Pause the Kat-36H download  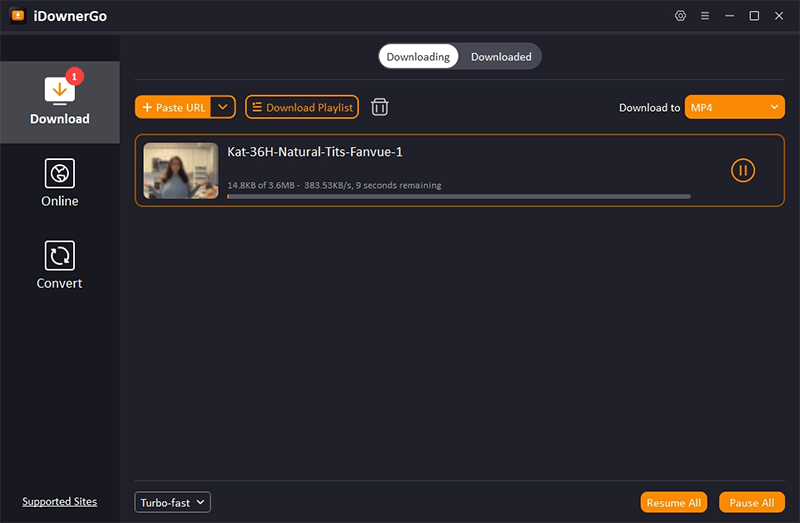(743, 170)
